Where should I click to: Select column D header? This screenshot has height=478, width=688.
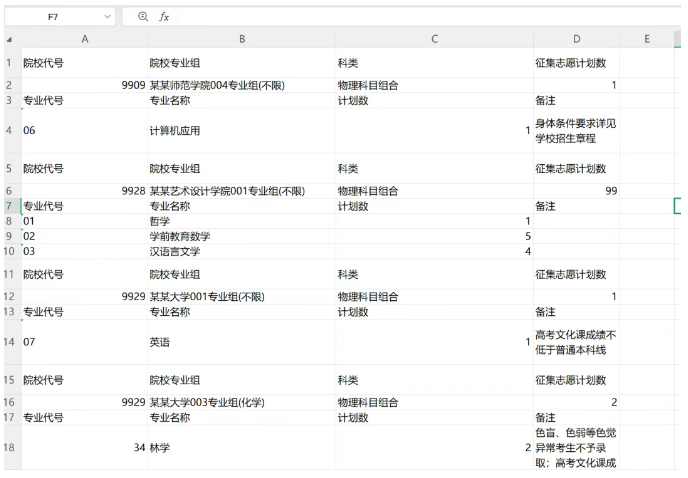point(576,39)
